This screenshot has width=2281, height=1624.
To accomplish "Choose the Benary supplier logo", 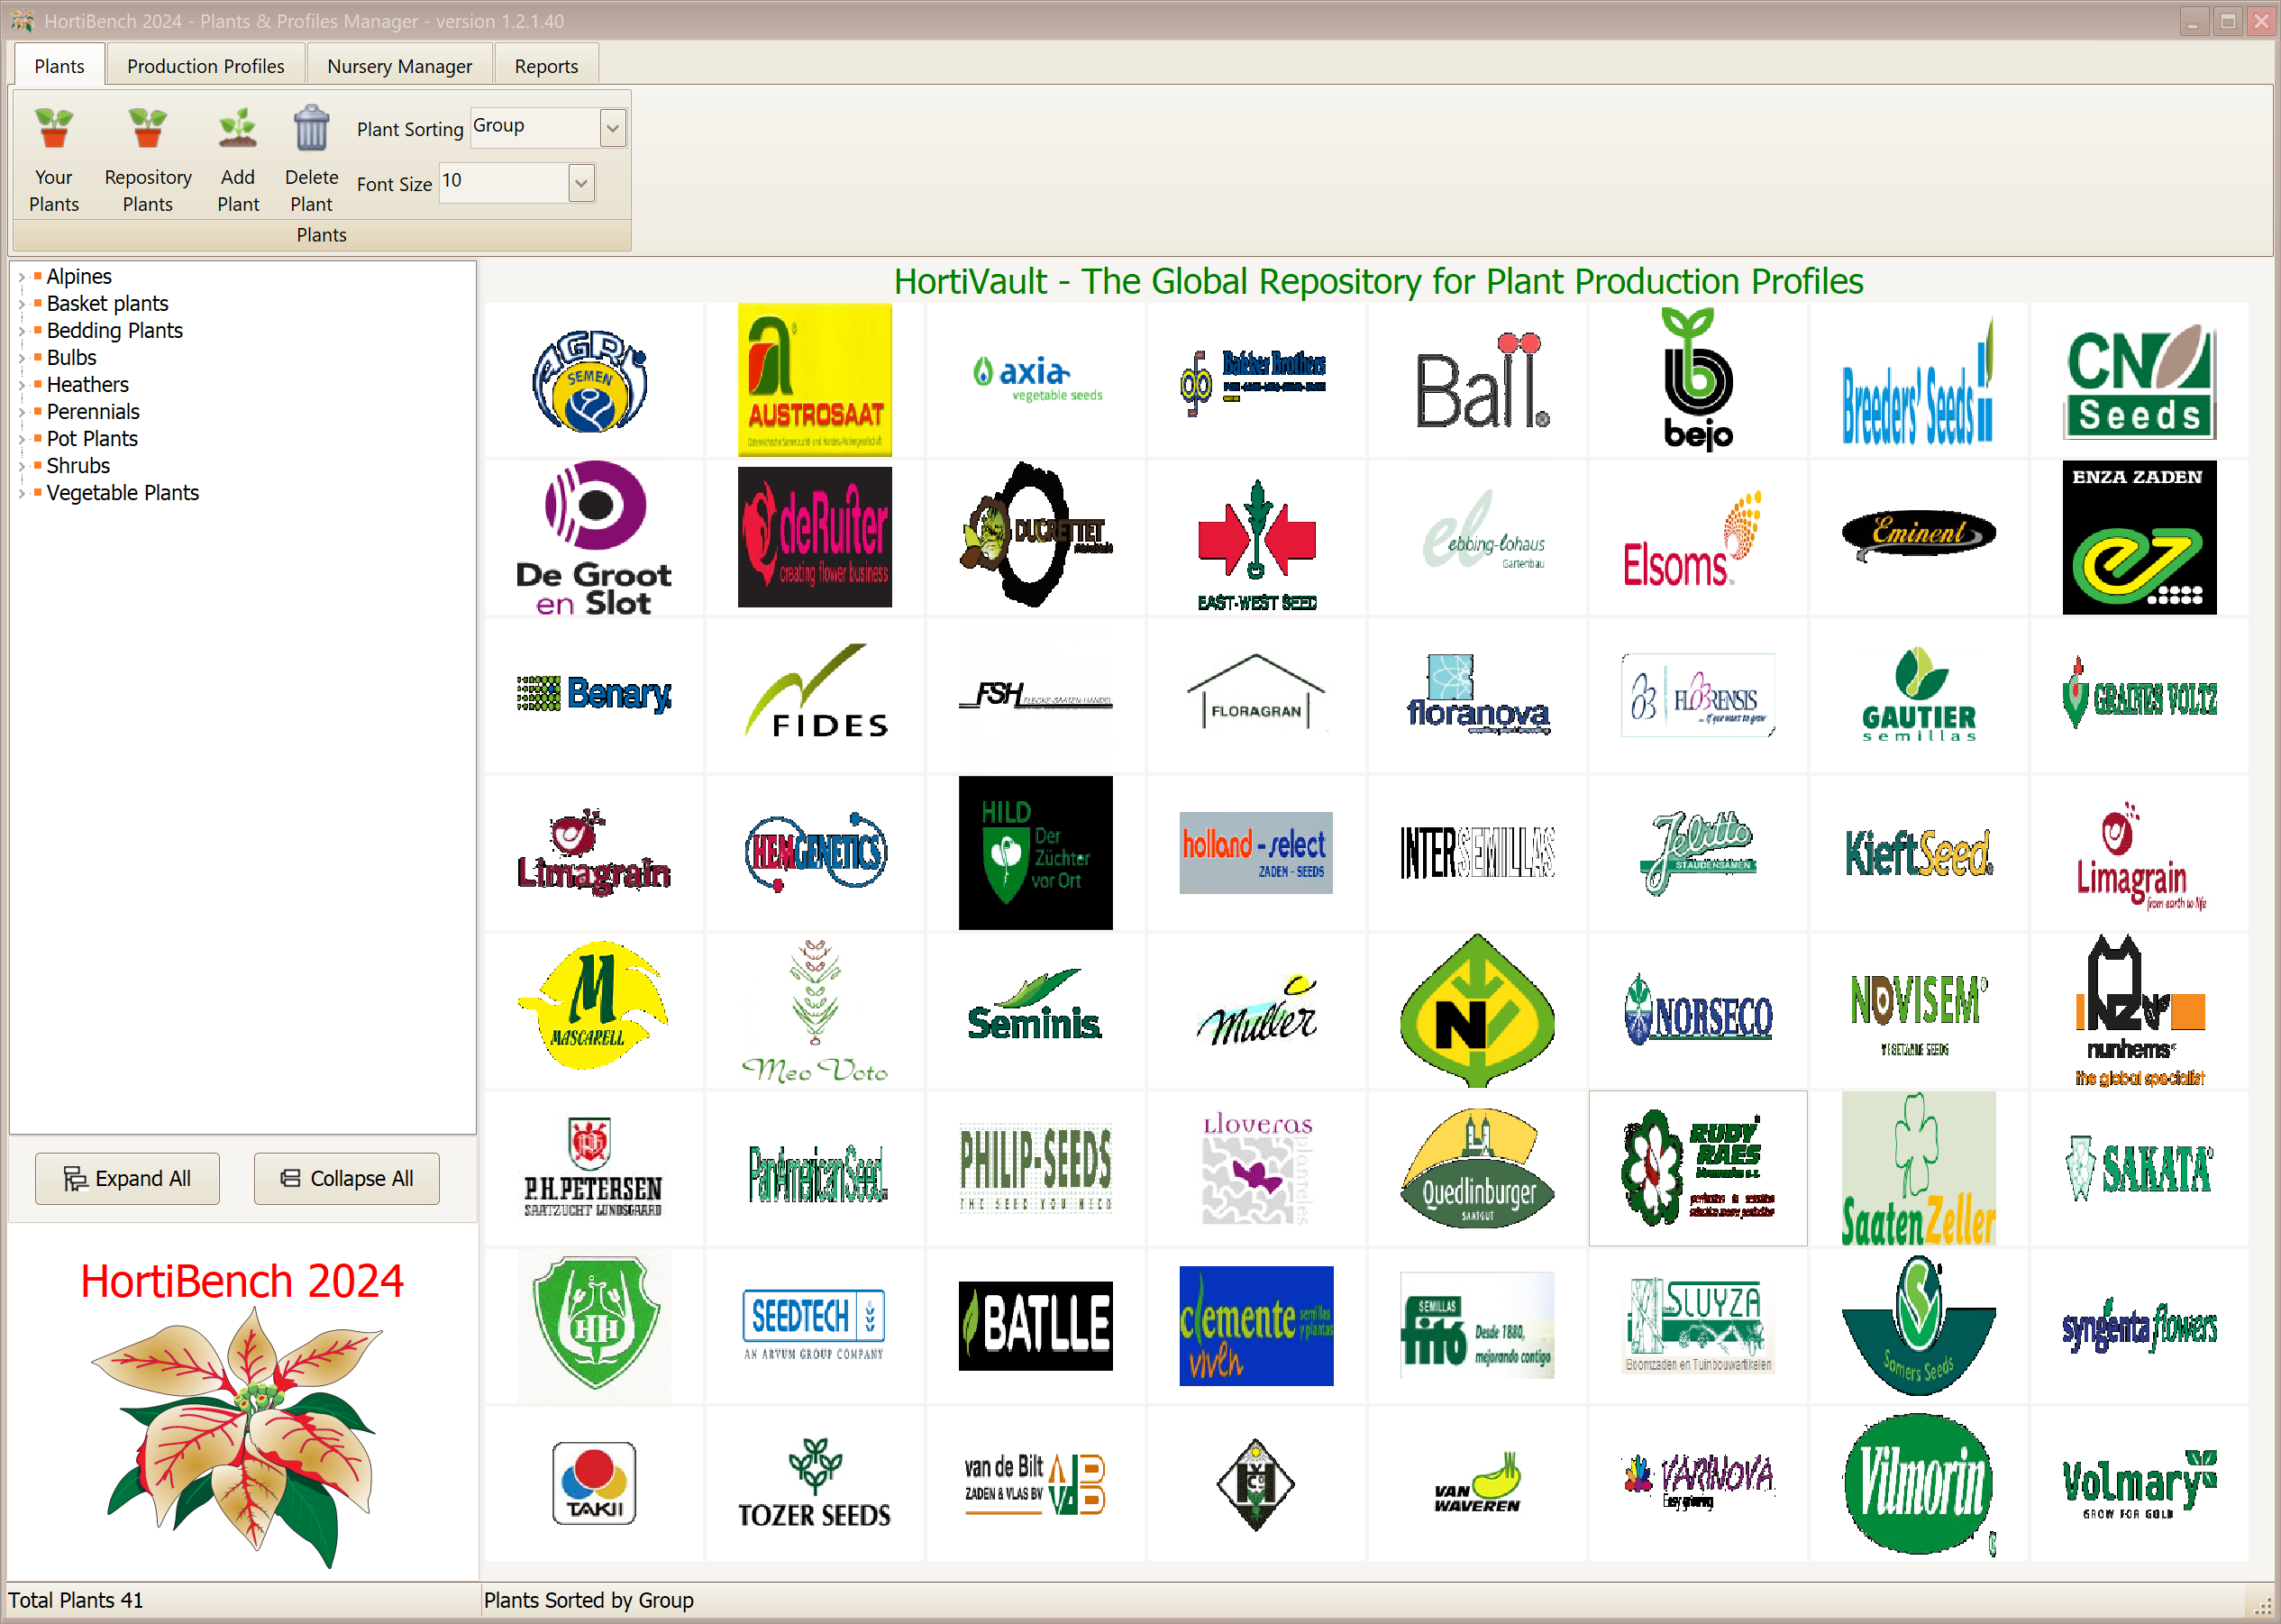I will [594, 694].
